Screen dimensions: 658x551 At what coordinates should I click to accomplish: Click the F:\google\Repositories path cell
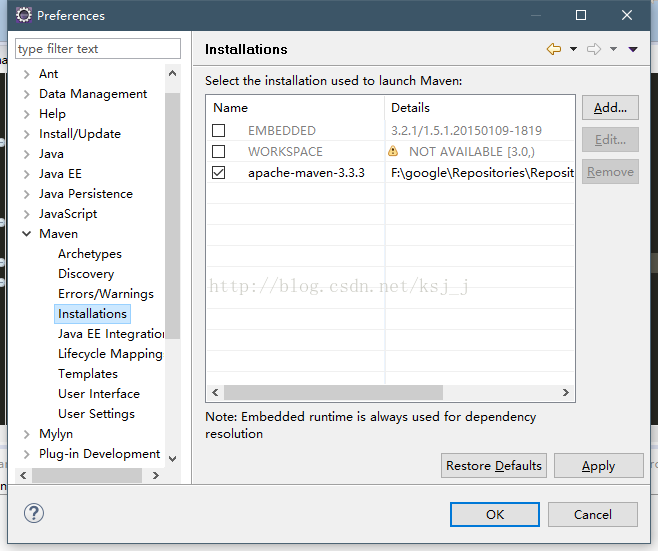pos(482,173)
